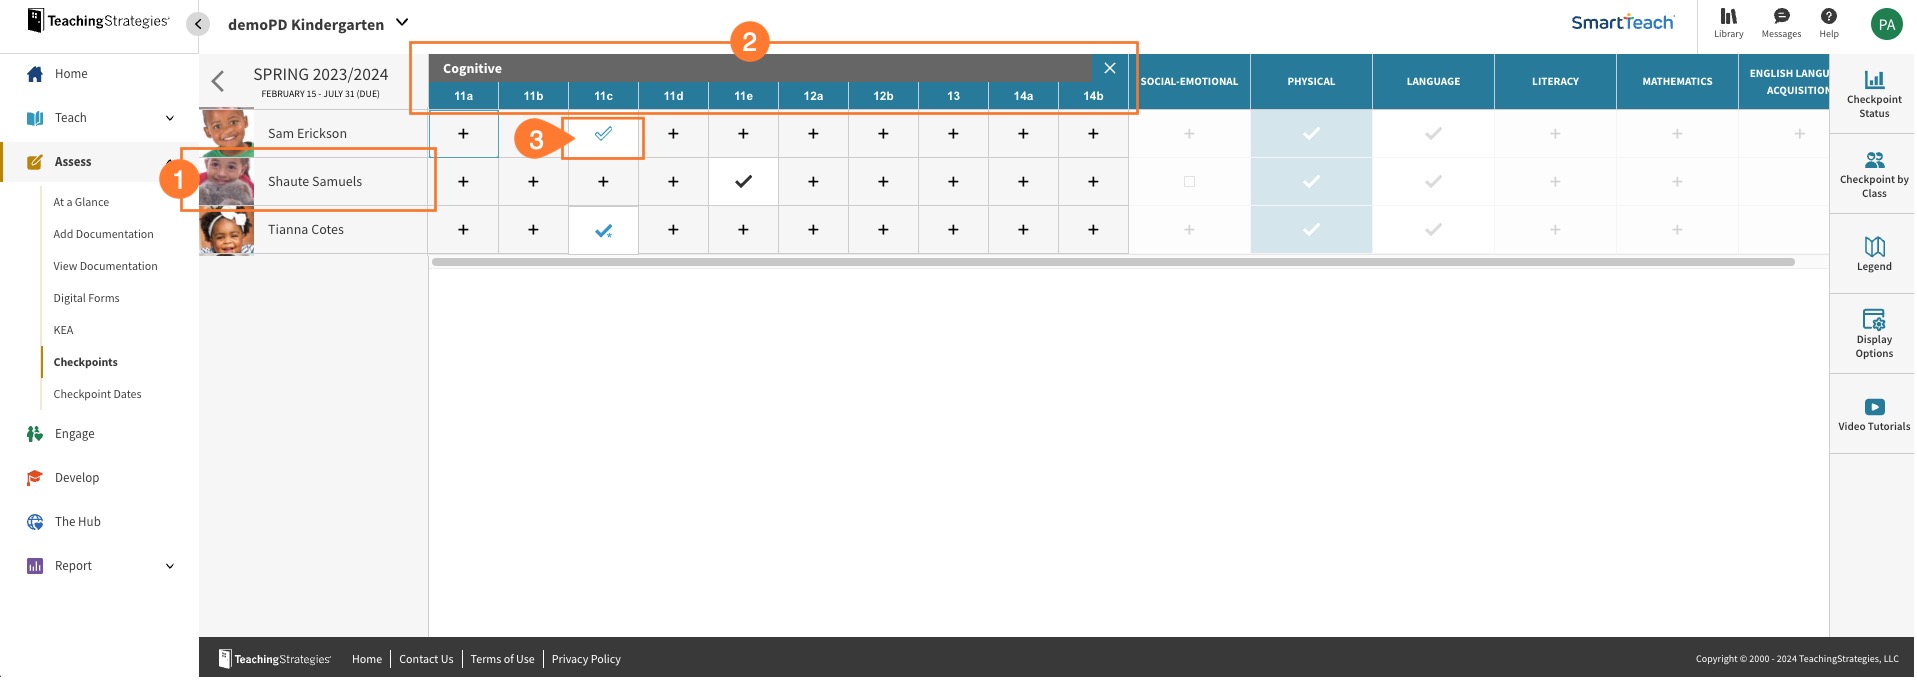Click the Contact Us footer link
Screen dimensions: 1917x700
[426, 659]
